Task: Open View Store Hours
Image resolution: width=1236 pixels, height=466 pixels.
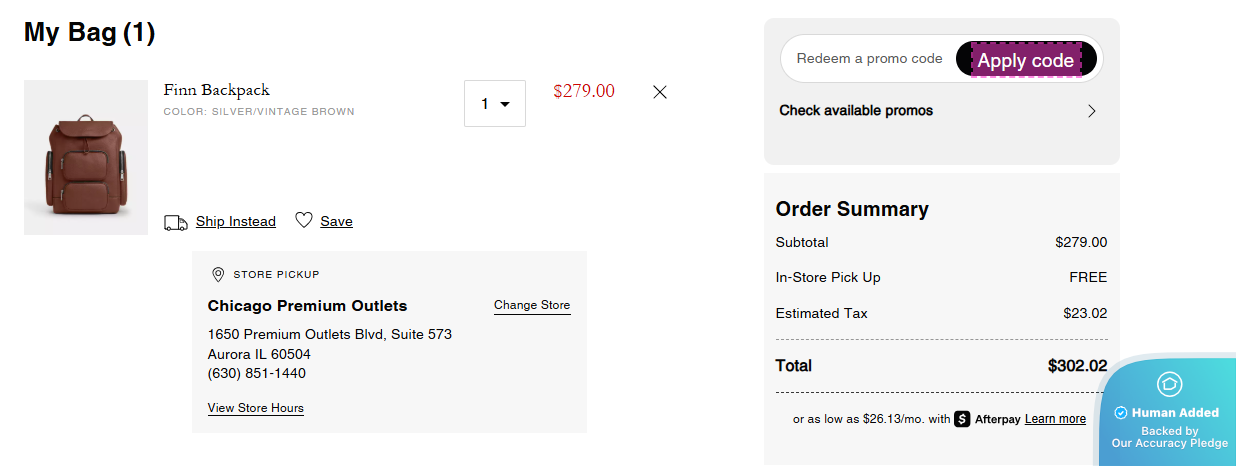Action: 256,408
